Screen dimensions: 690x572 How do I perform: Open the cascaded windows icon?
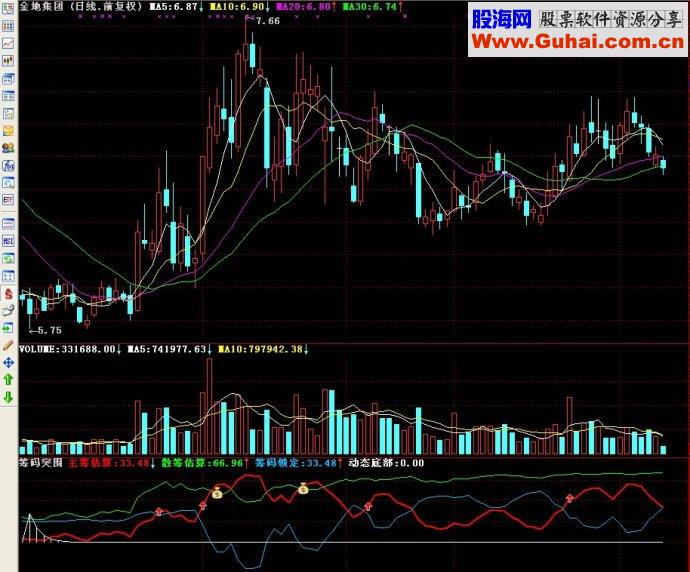[8, 78]
